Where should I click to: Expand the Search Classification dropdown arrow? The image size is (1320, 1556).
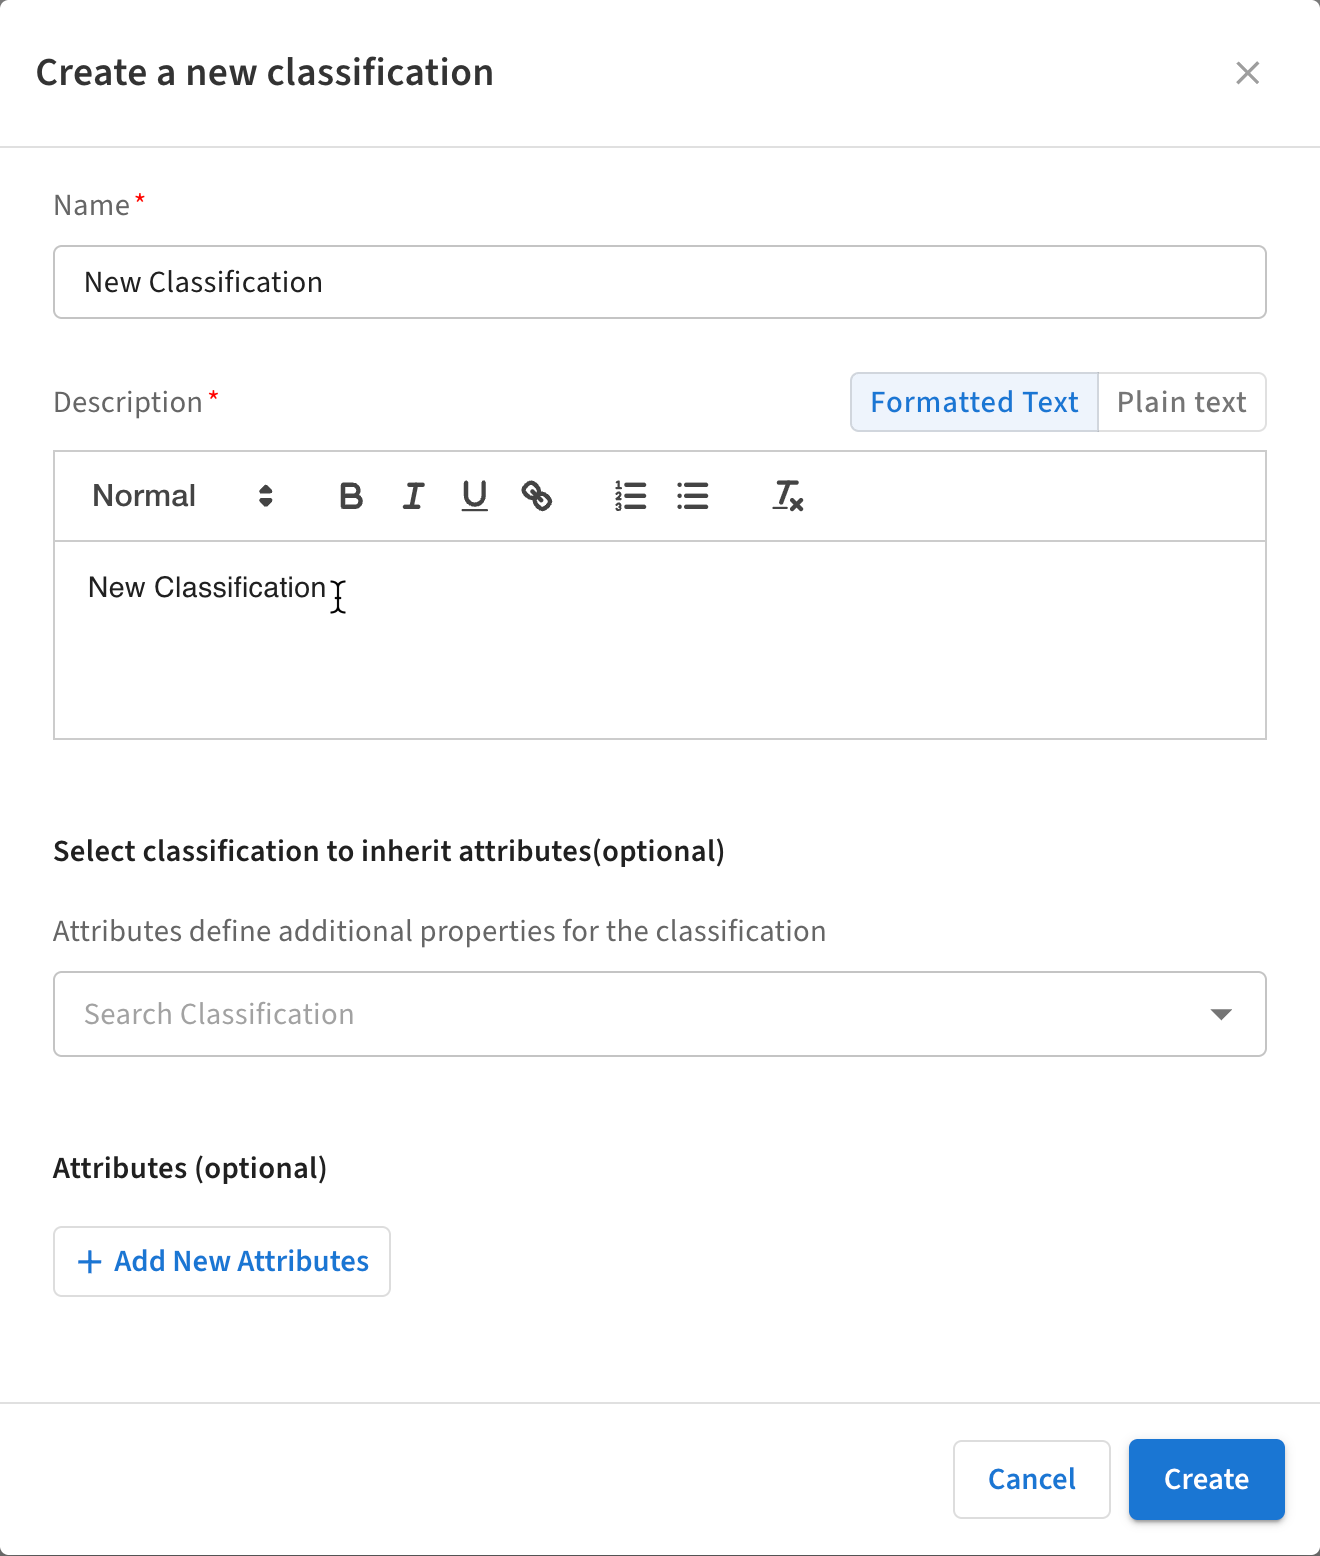1221,1014
